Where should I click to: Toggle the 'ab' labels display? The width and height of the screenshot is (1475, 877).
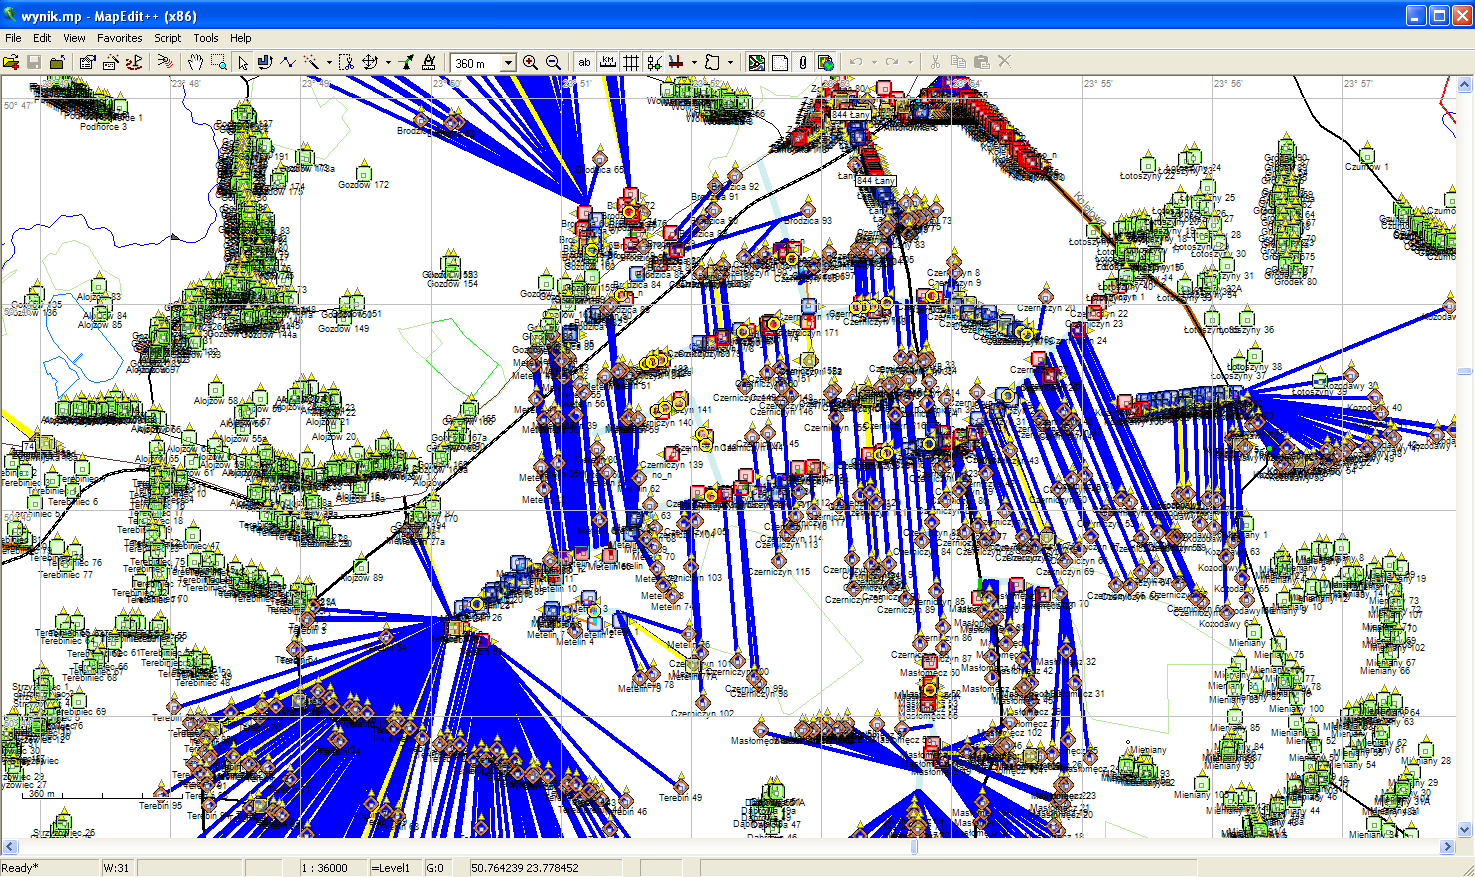[x=584, y=62]
